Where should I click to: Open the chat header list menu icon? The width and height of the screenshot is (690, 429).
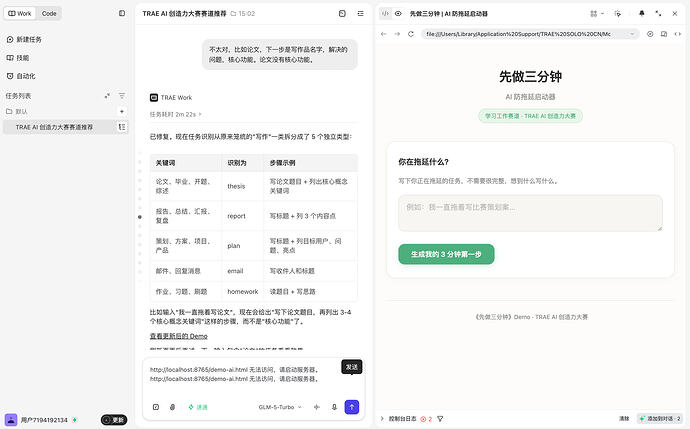(x=360, y=14)
